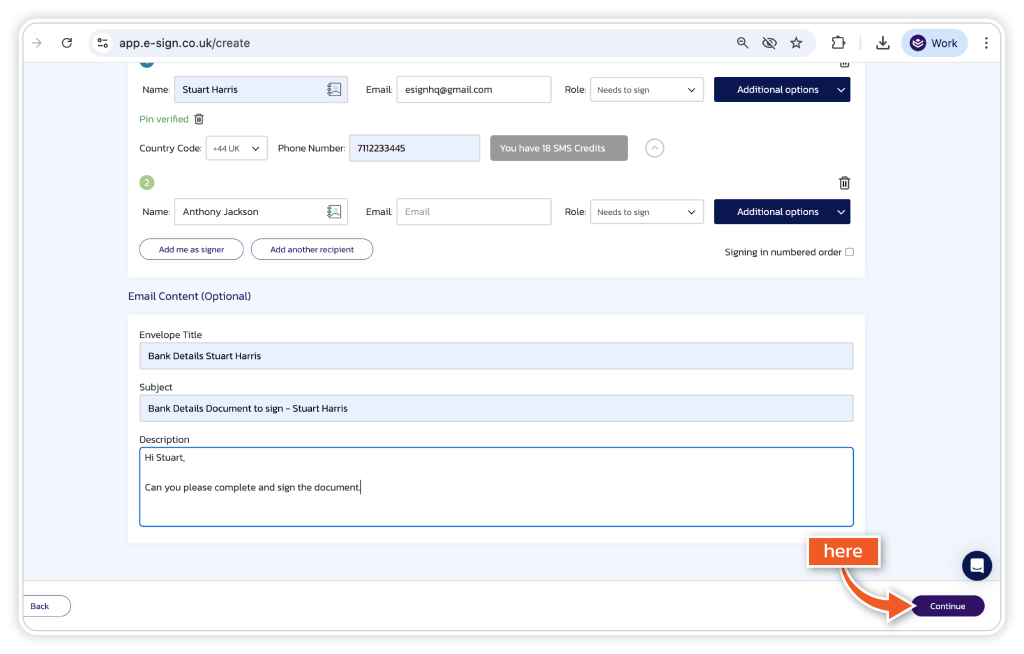Click Add another recipient
This screenshot has height=654, width=1024.
[311, 250]
